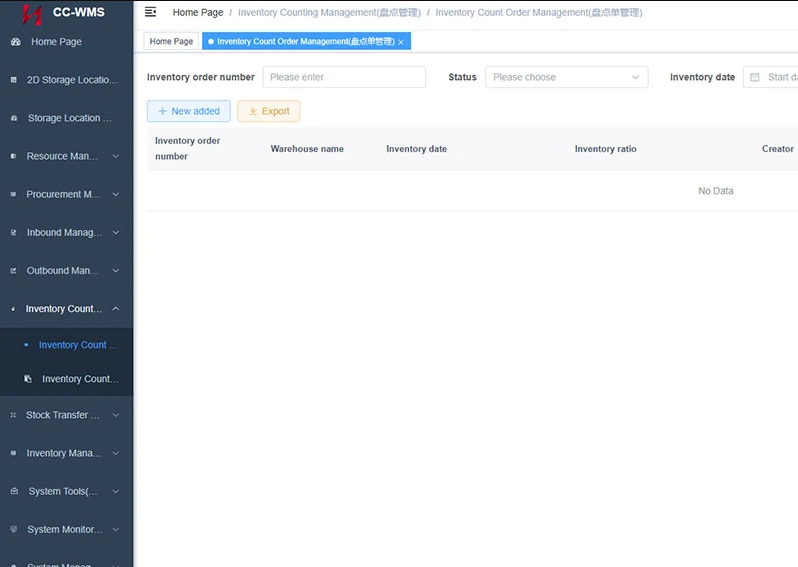Click the System Monitor sidebar icon
The image size is (798, 567).
(x=14, y=529)
